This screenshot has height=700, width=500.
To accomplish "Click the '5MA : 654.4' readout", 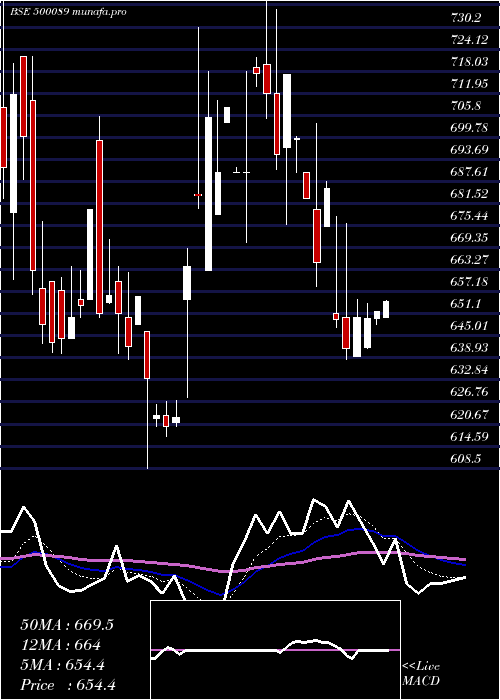I will (x=62, y=665).
